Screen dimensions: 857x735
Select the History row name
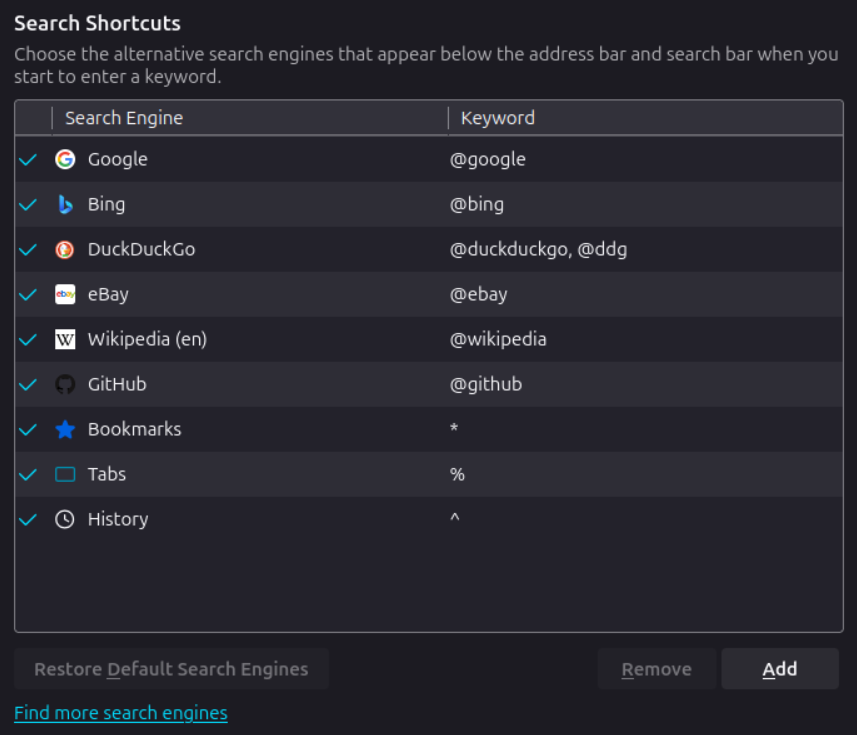[x=118, y=519]
